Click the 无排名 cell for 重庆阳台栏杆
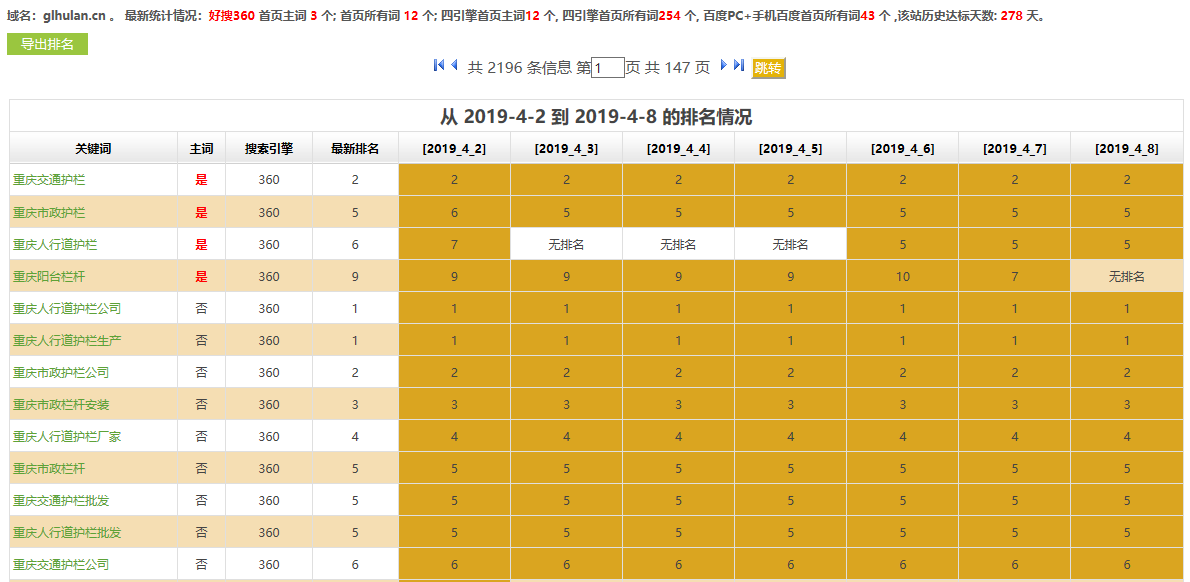Screen dimensions: 1190x582 (x=1127, y=275)
